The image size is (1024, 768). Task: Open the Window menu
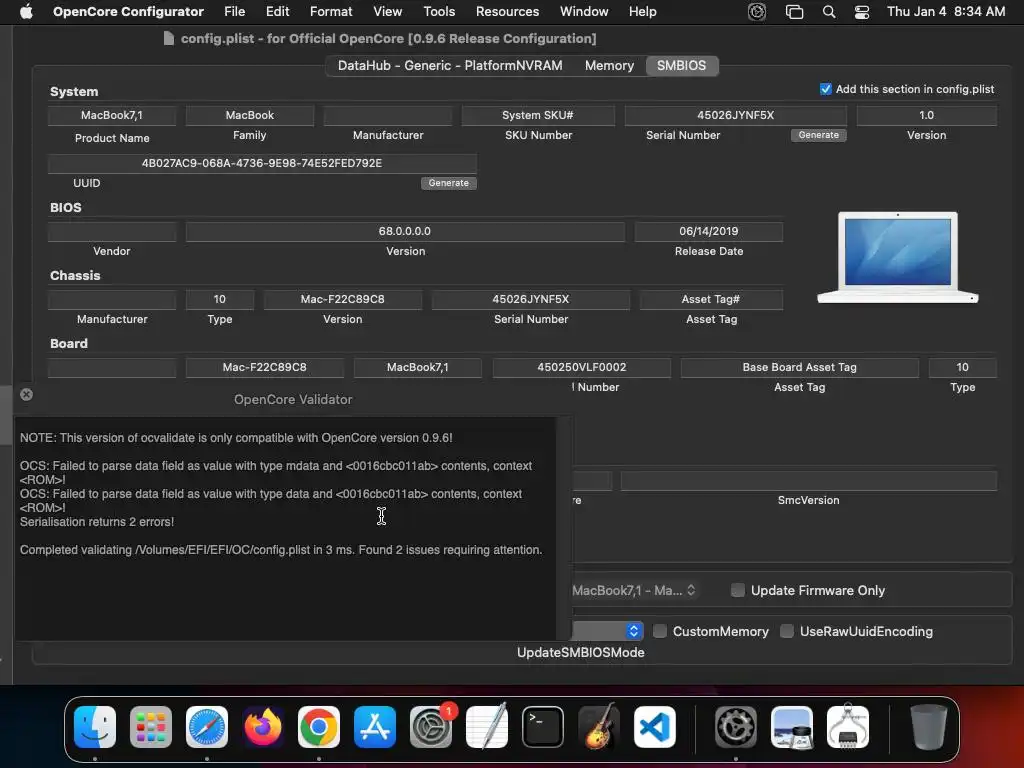pyautogui.click(x=584, y=11)
